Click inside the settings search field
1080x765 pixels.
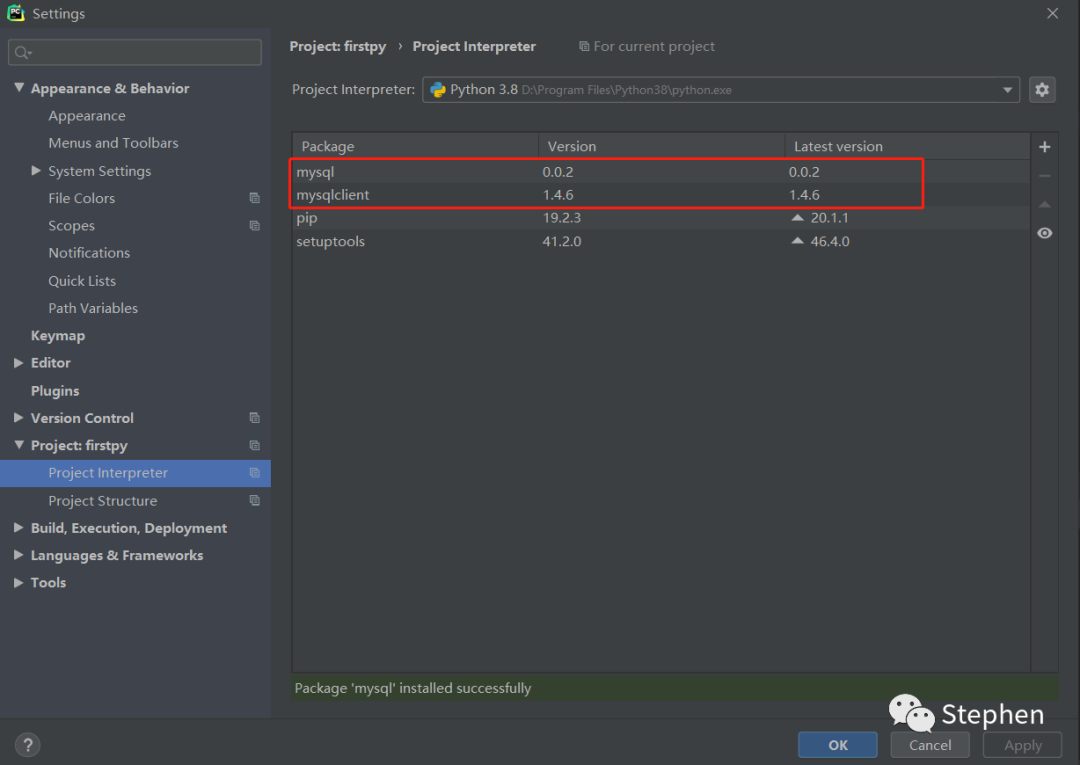tap(135, 52)
